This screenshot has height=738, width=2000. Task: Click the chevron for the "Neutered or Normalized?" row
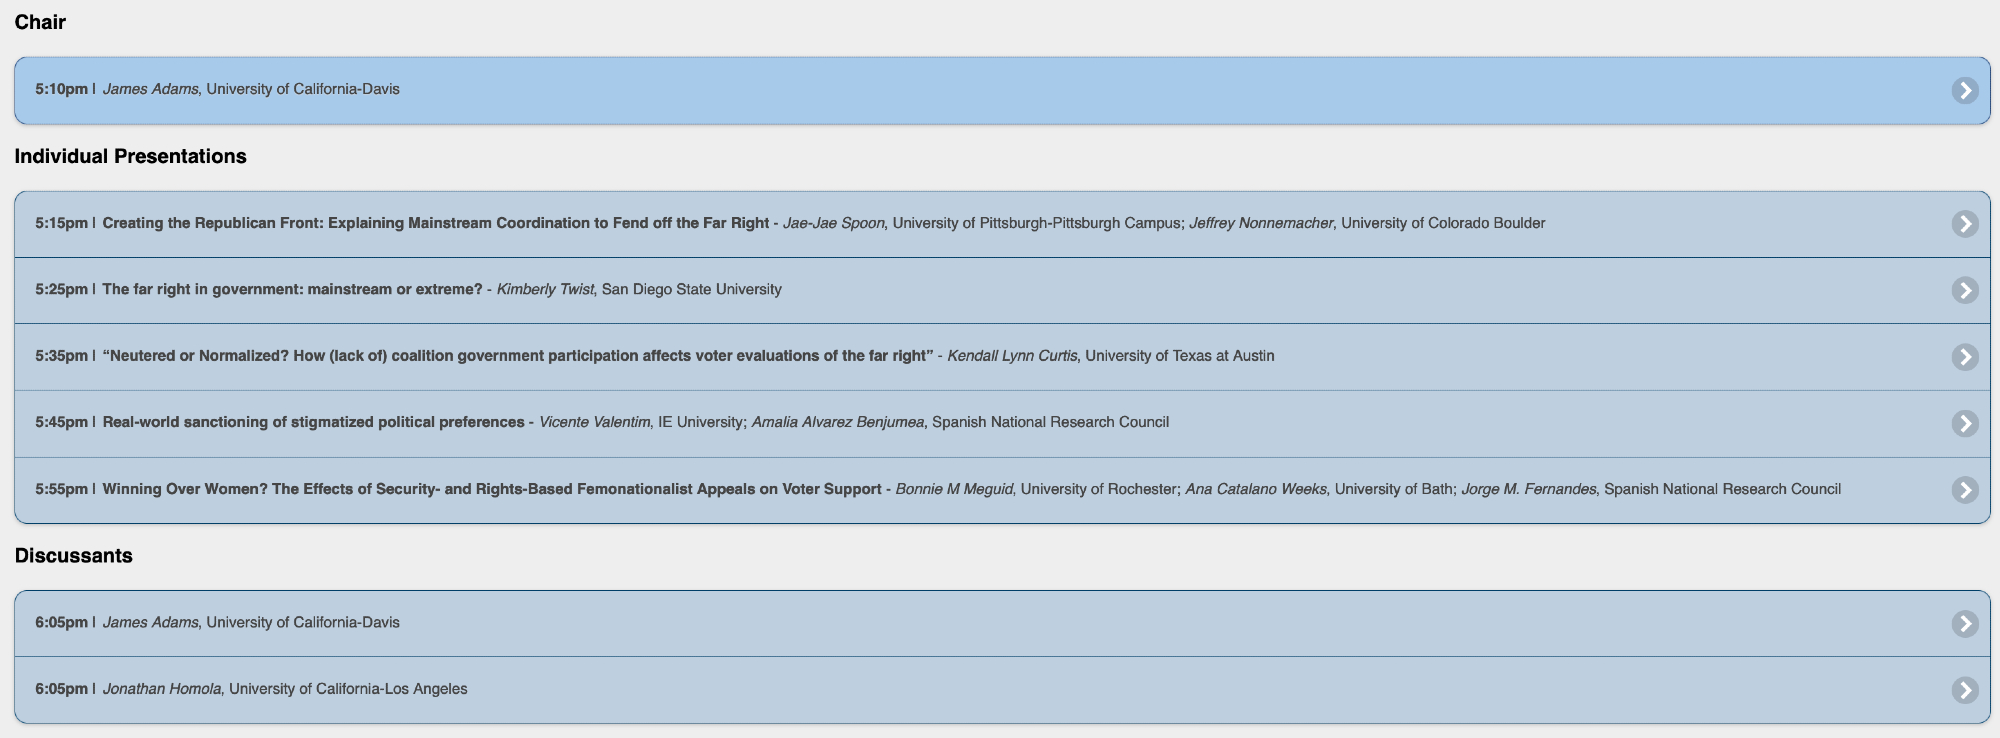(x=1964, y=357)
